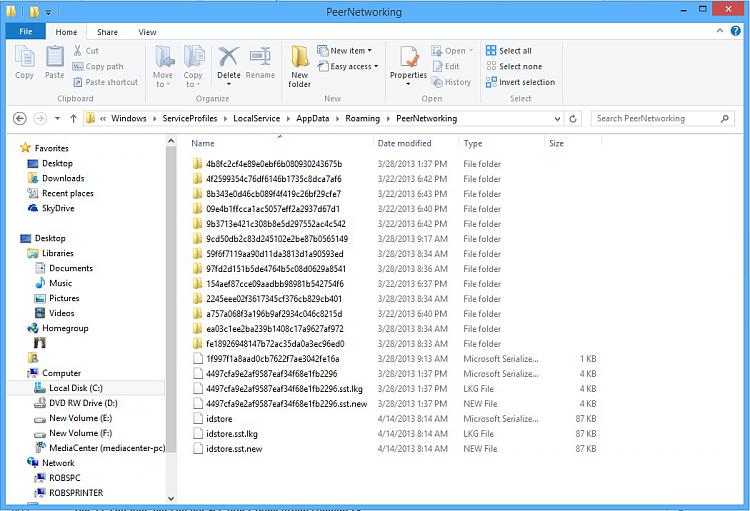Image resolution: width=750 pixels, height=511 pixels.
Task: Open the Move to menu
Action: (163, 67)
